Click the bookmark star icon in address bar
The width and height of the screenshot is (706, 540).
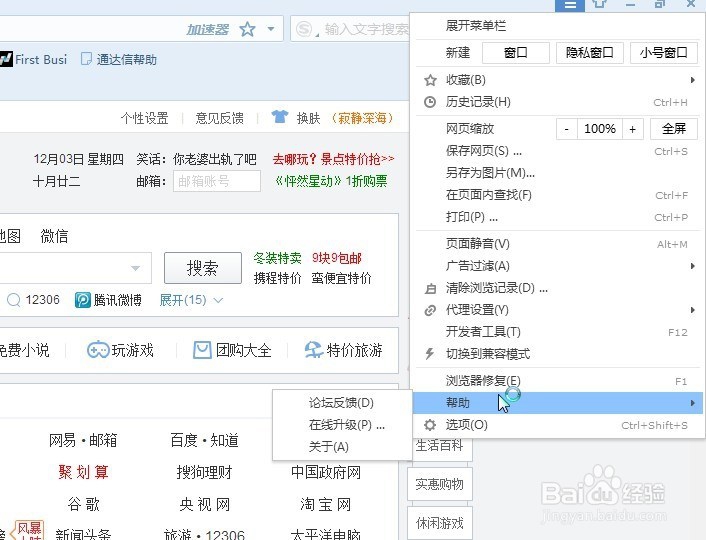[247, 29]
